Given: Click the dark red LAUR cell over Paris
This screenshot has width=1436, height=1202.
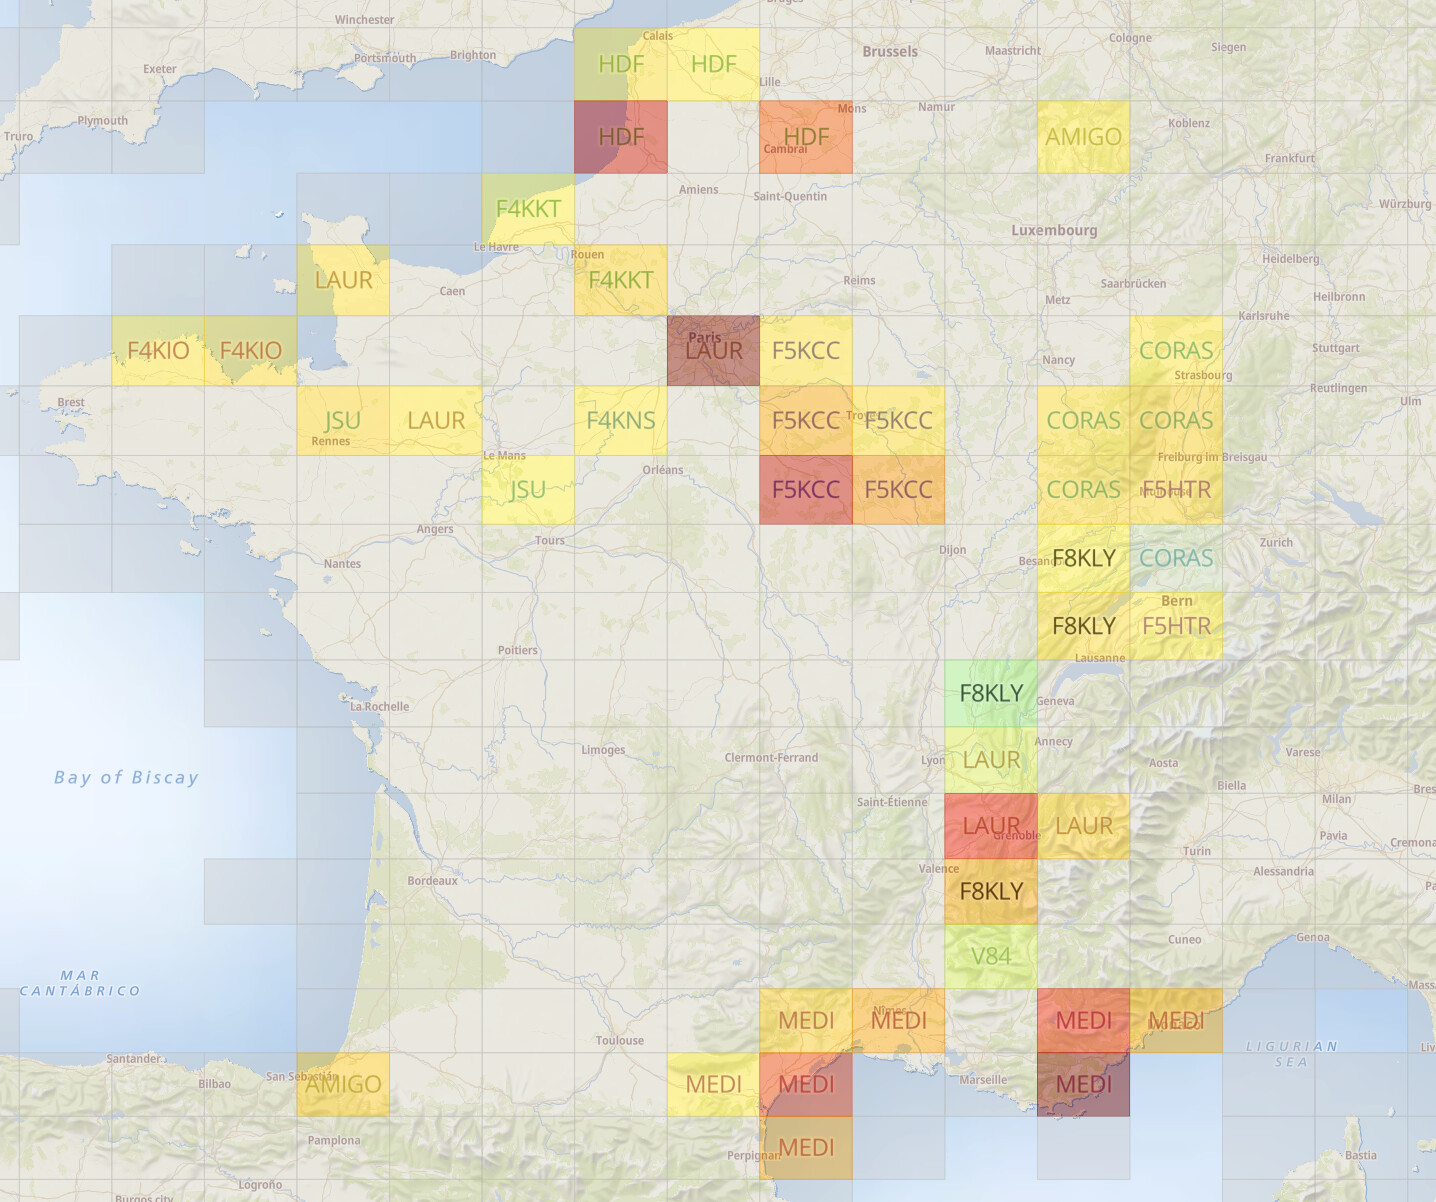Looking at the screenshot, I should [x=713, y=351].
